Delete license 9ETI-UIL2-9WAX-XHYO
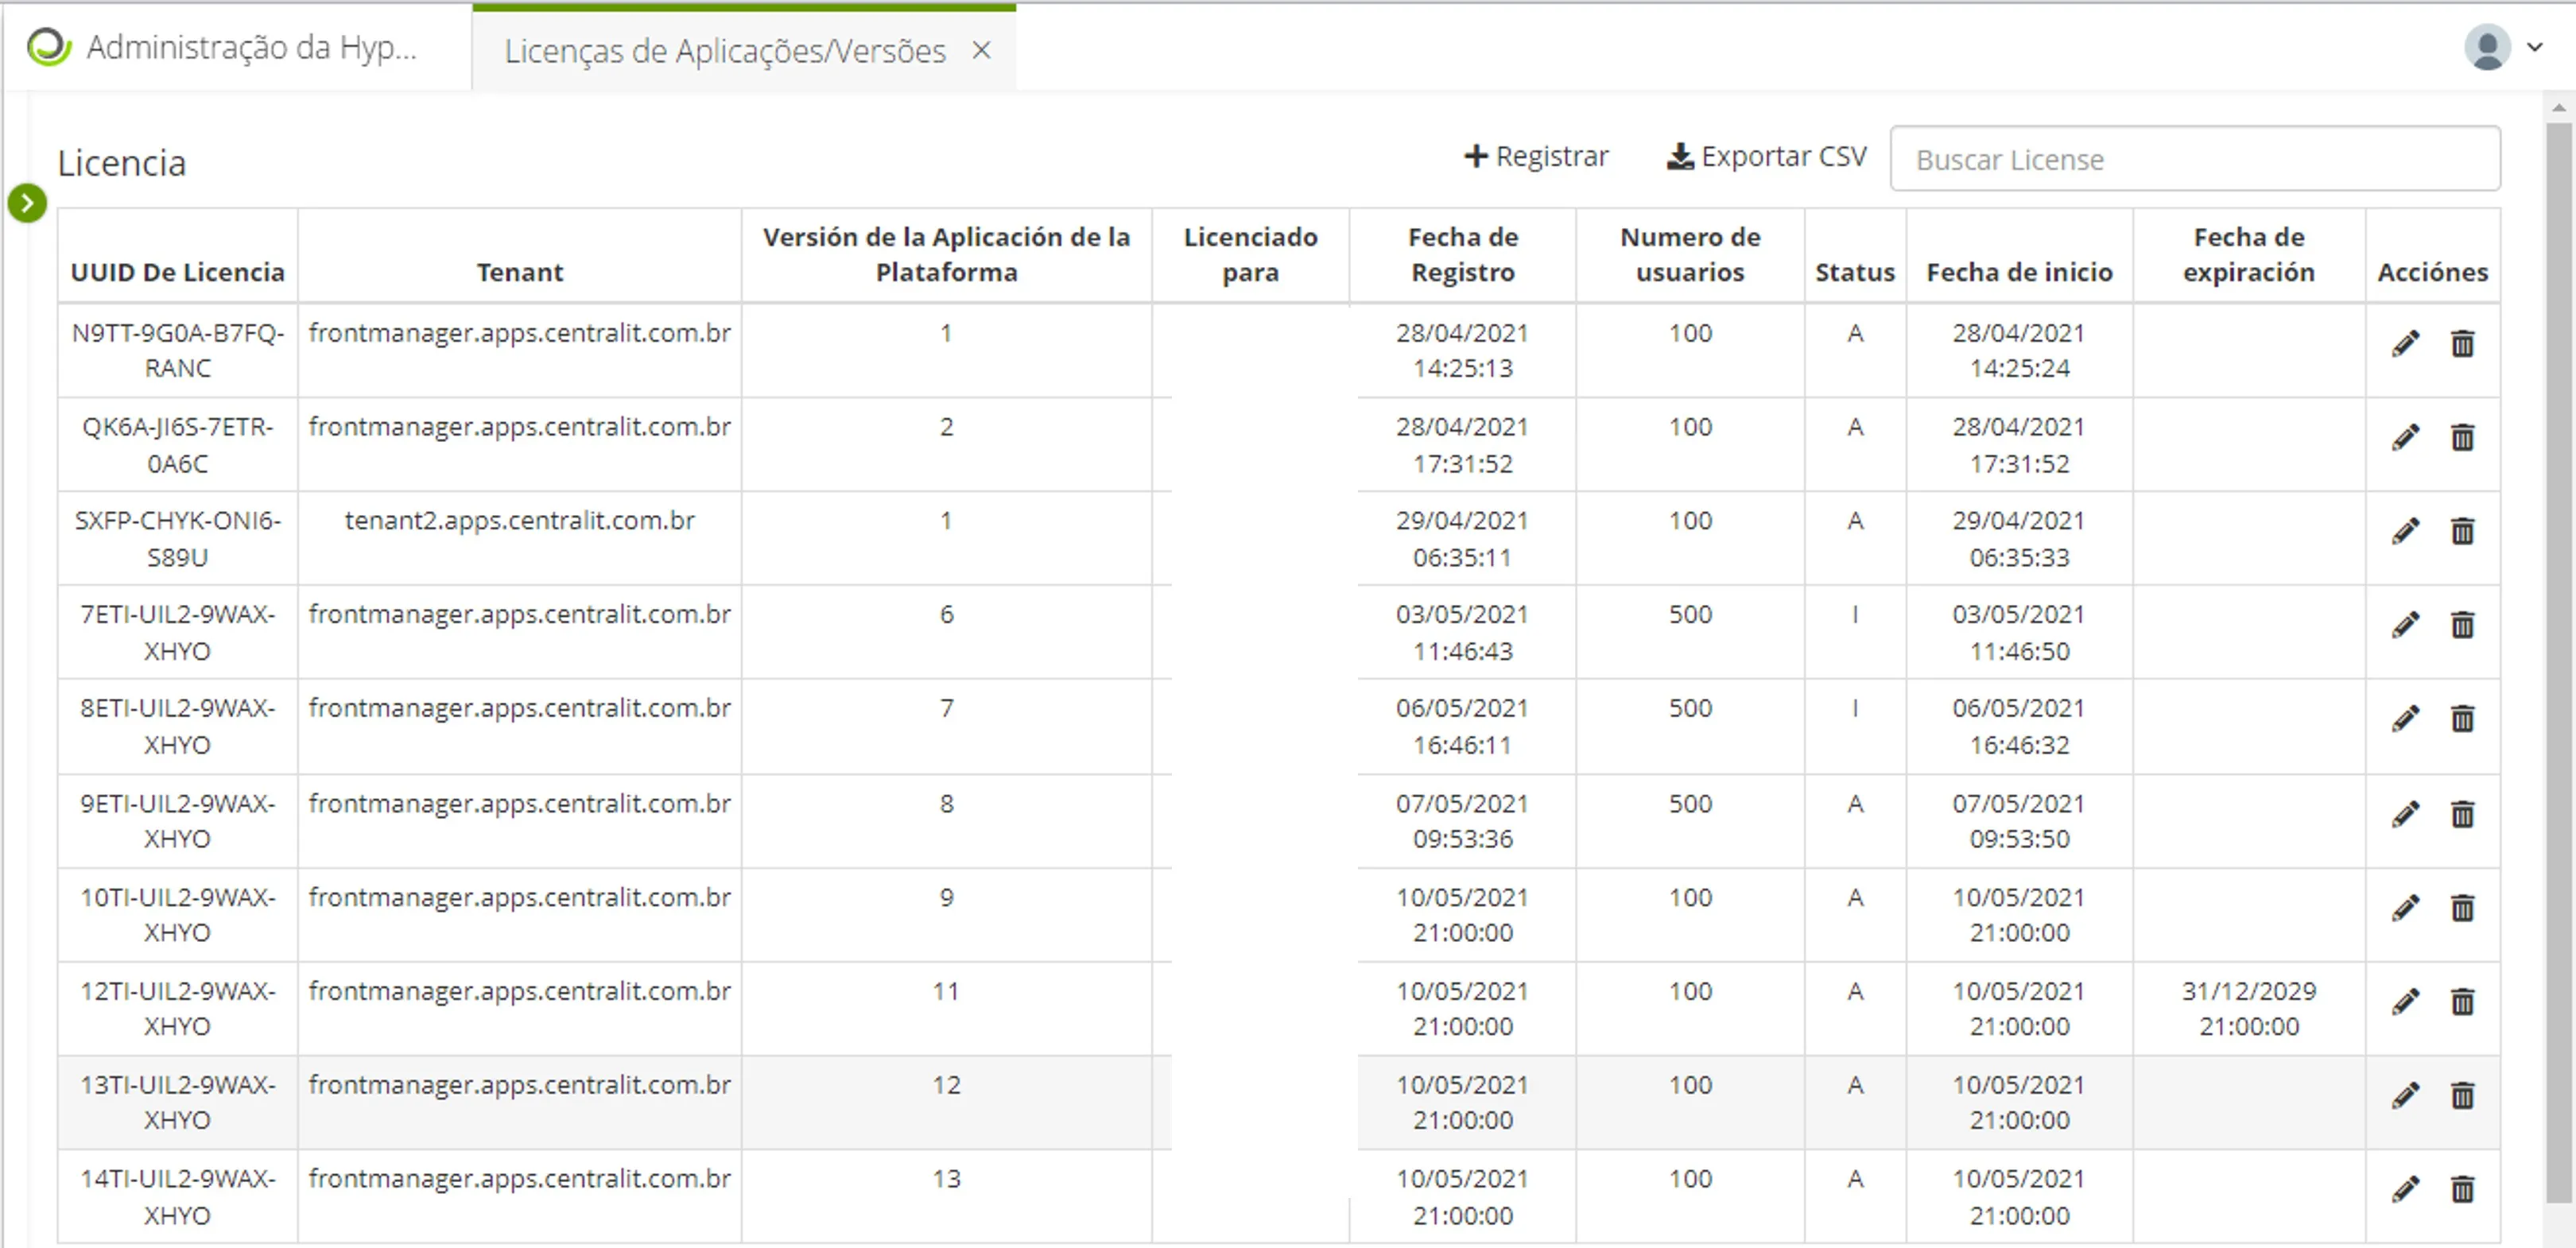 click(x=2462, y=814)
